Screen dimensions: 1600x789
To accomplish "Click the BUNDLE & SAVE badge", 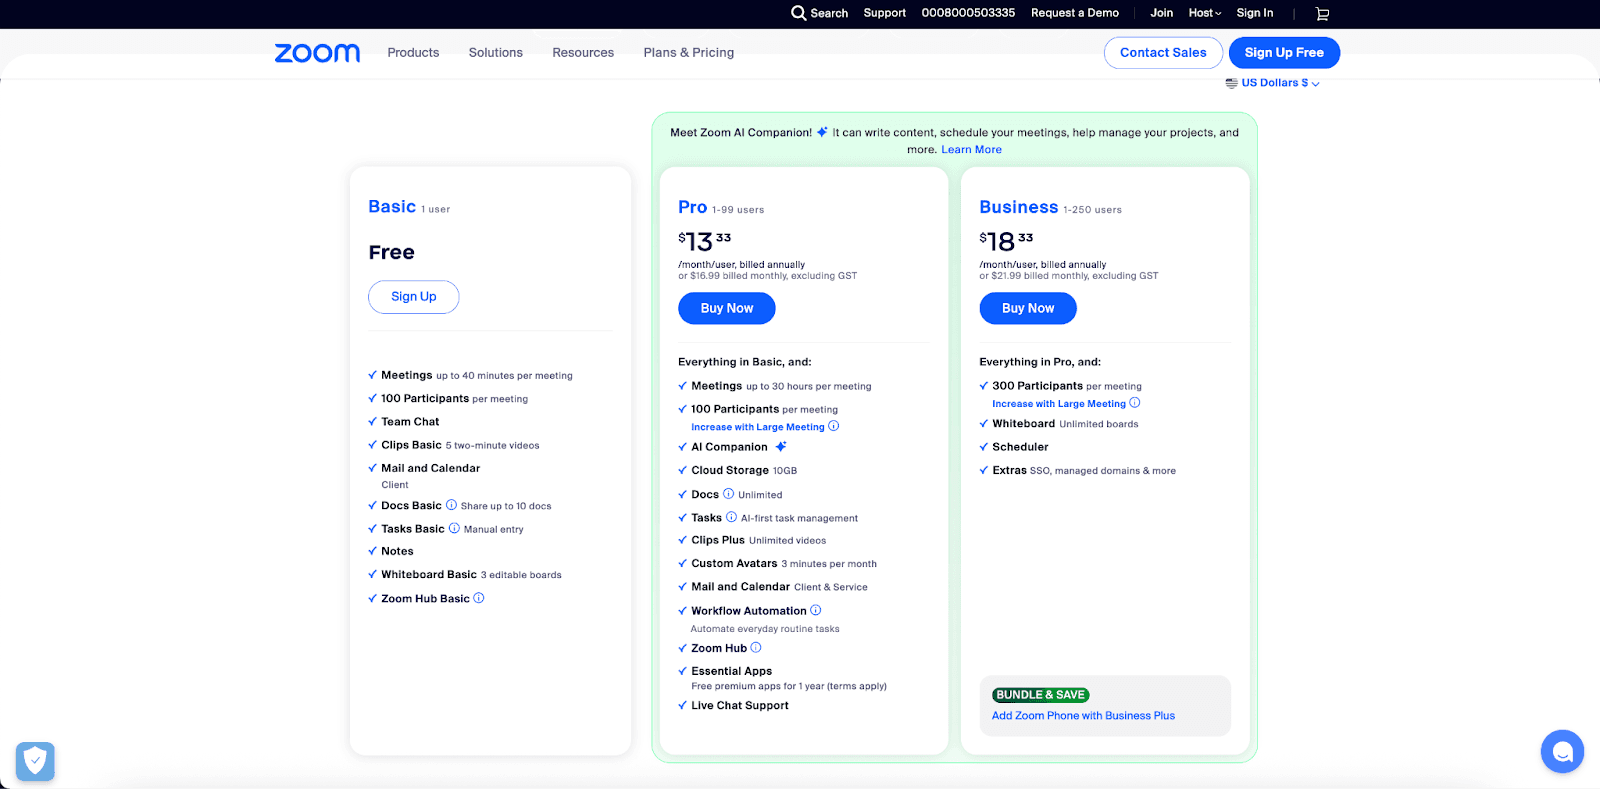I will click(1040, 695).
